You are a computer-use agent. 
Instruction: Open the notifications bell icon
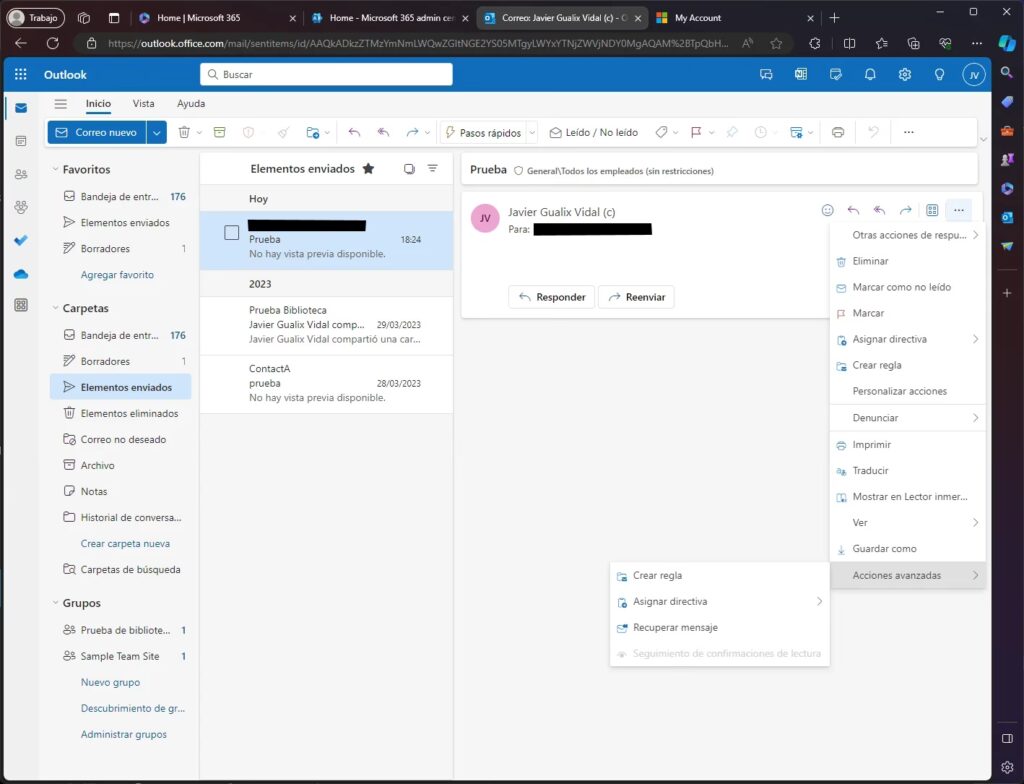coord(870,75)
